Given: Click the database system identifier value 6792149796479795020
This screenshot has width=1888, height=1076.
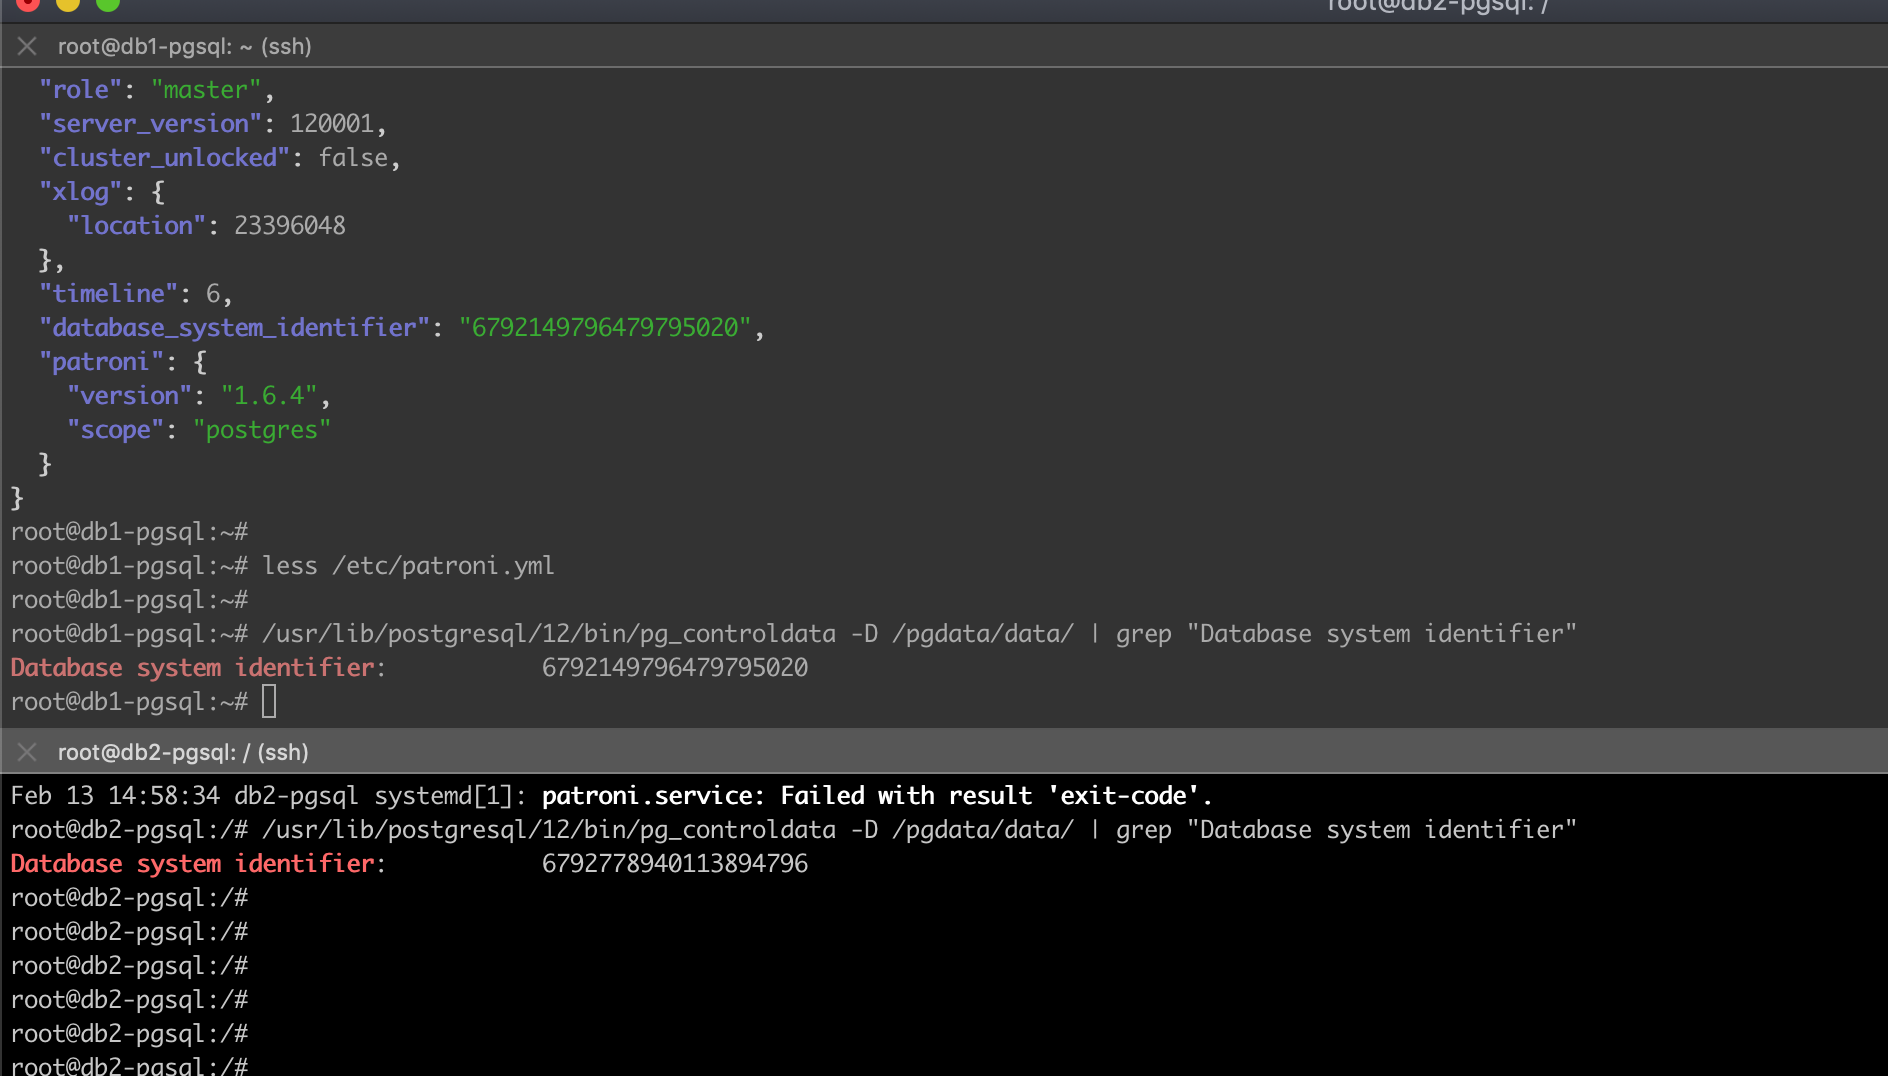Looking at the screenshot, I should click(x=675, y=666).
